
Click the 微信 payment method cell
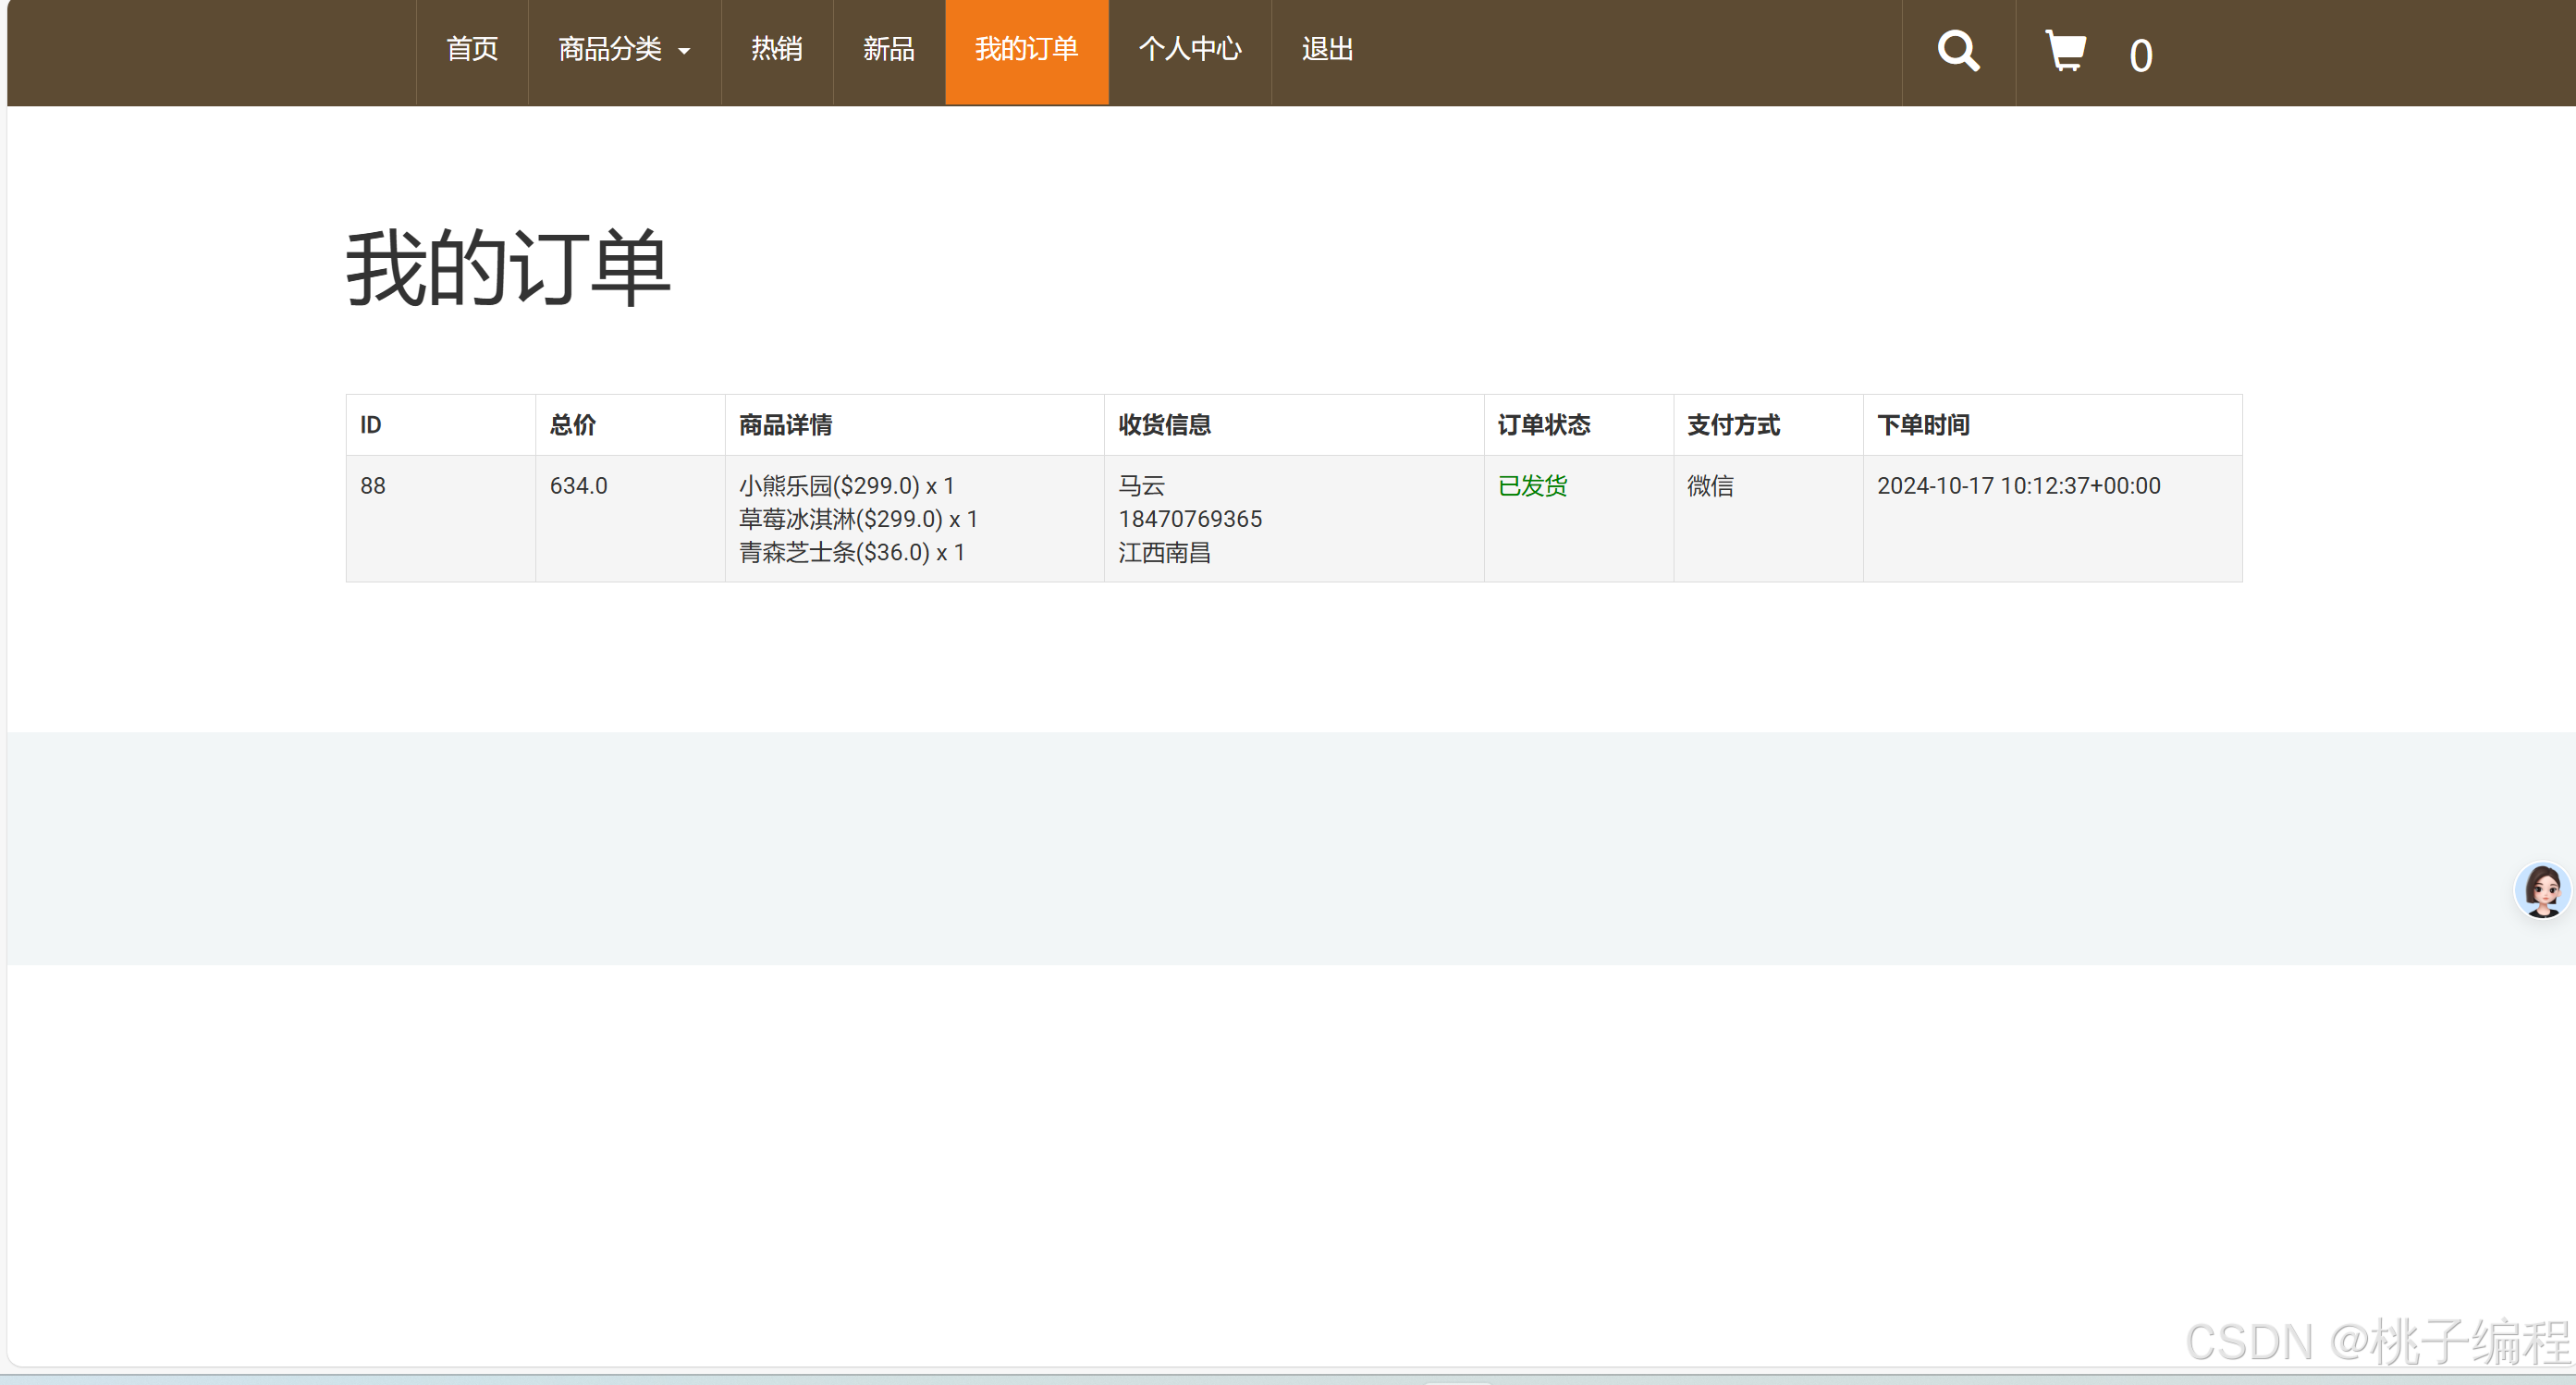(1710, 486)
